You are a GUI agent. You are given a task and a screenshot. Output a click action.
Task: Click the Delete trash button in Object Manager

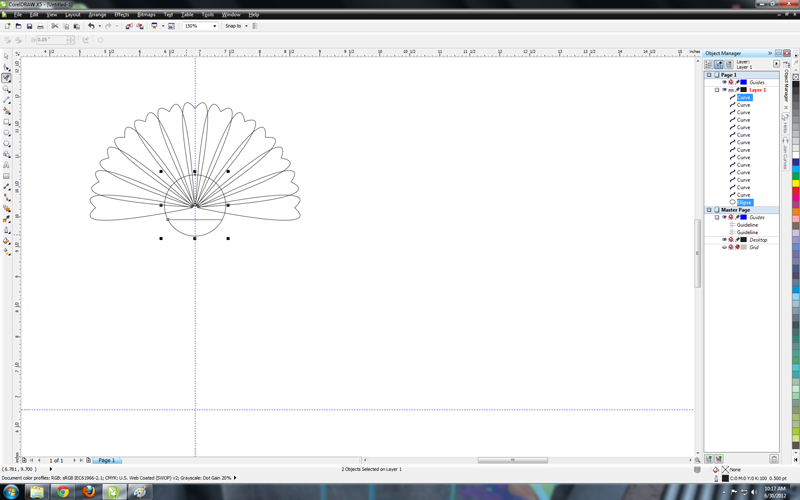tap(774, 459)
